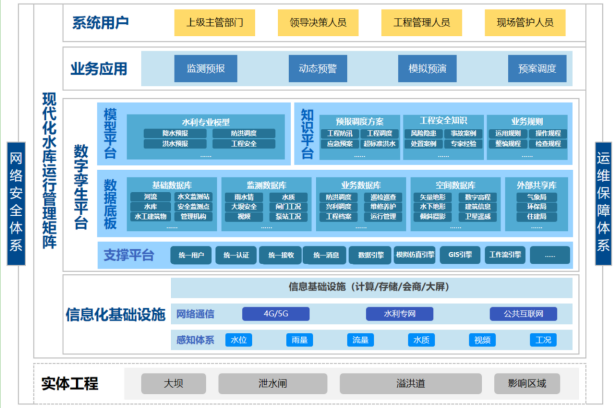Select the 泄水闸 entity box
Screen dimensions: 614x408
272,382
